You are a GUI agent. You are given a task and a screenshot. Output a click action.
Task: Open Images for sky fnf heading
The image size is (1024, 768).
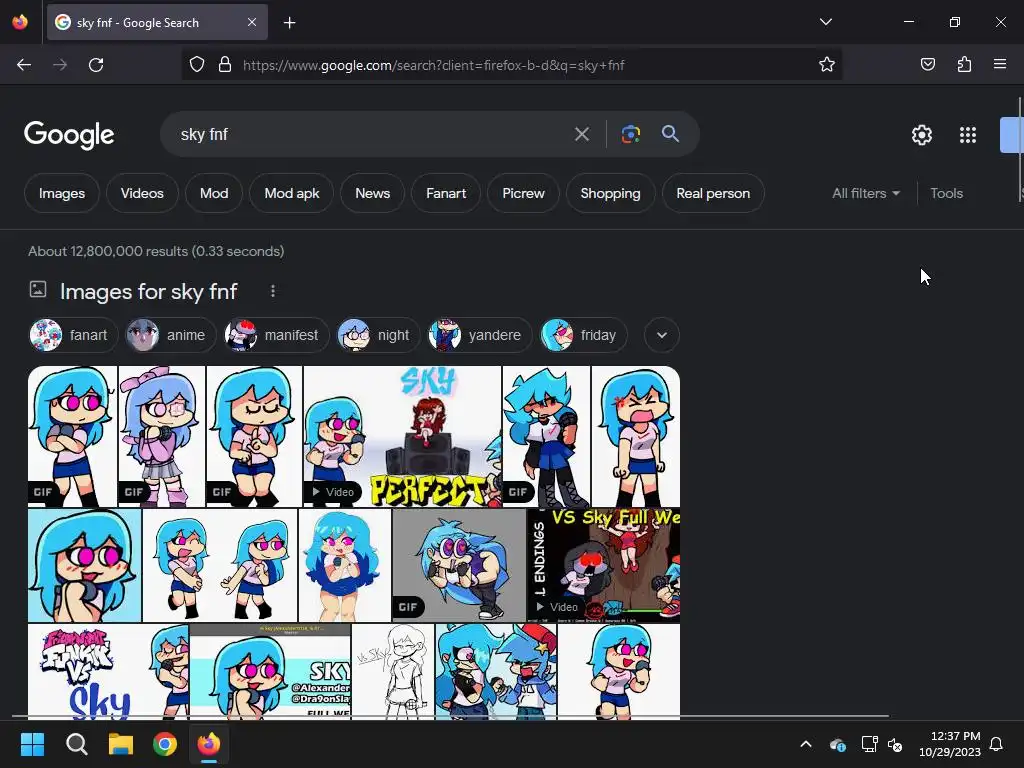pyautogui.click(x=149, y=291)
